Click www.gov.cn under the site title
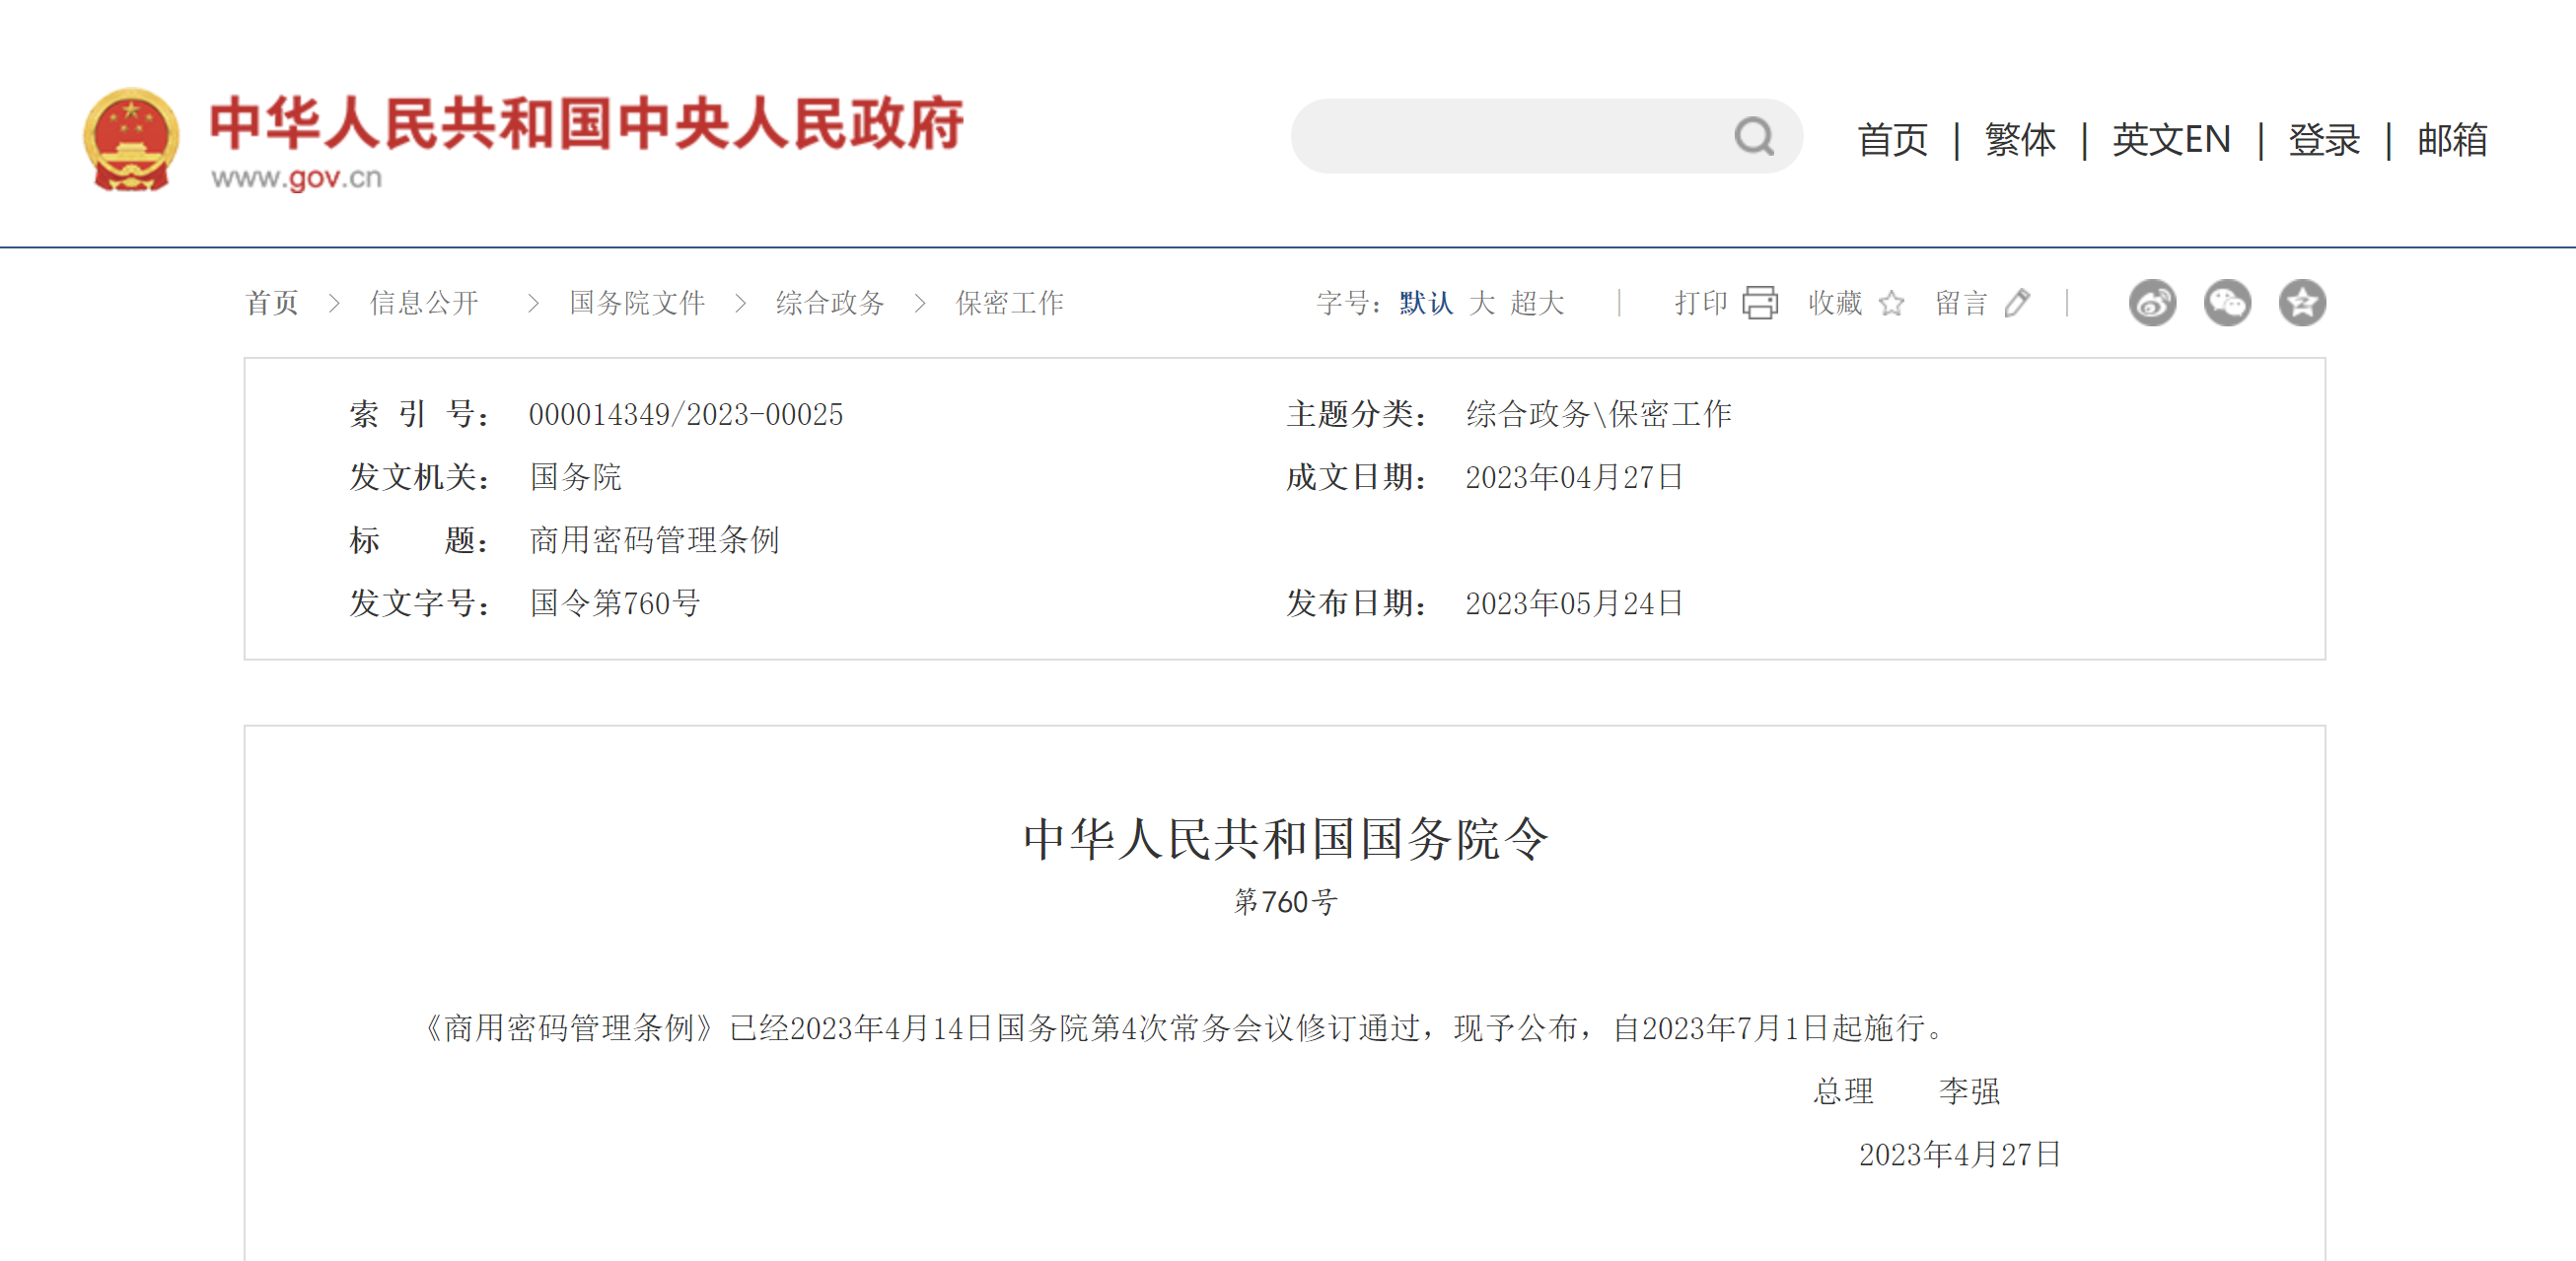The width and height of the screenshot is (2576, 1261). (297, 178)
